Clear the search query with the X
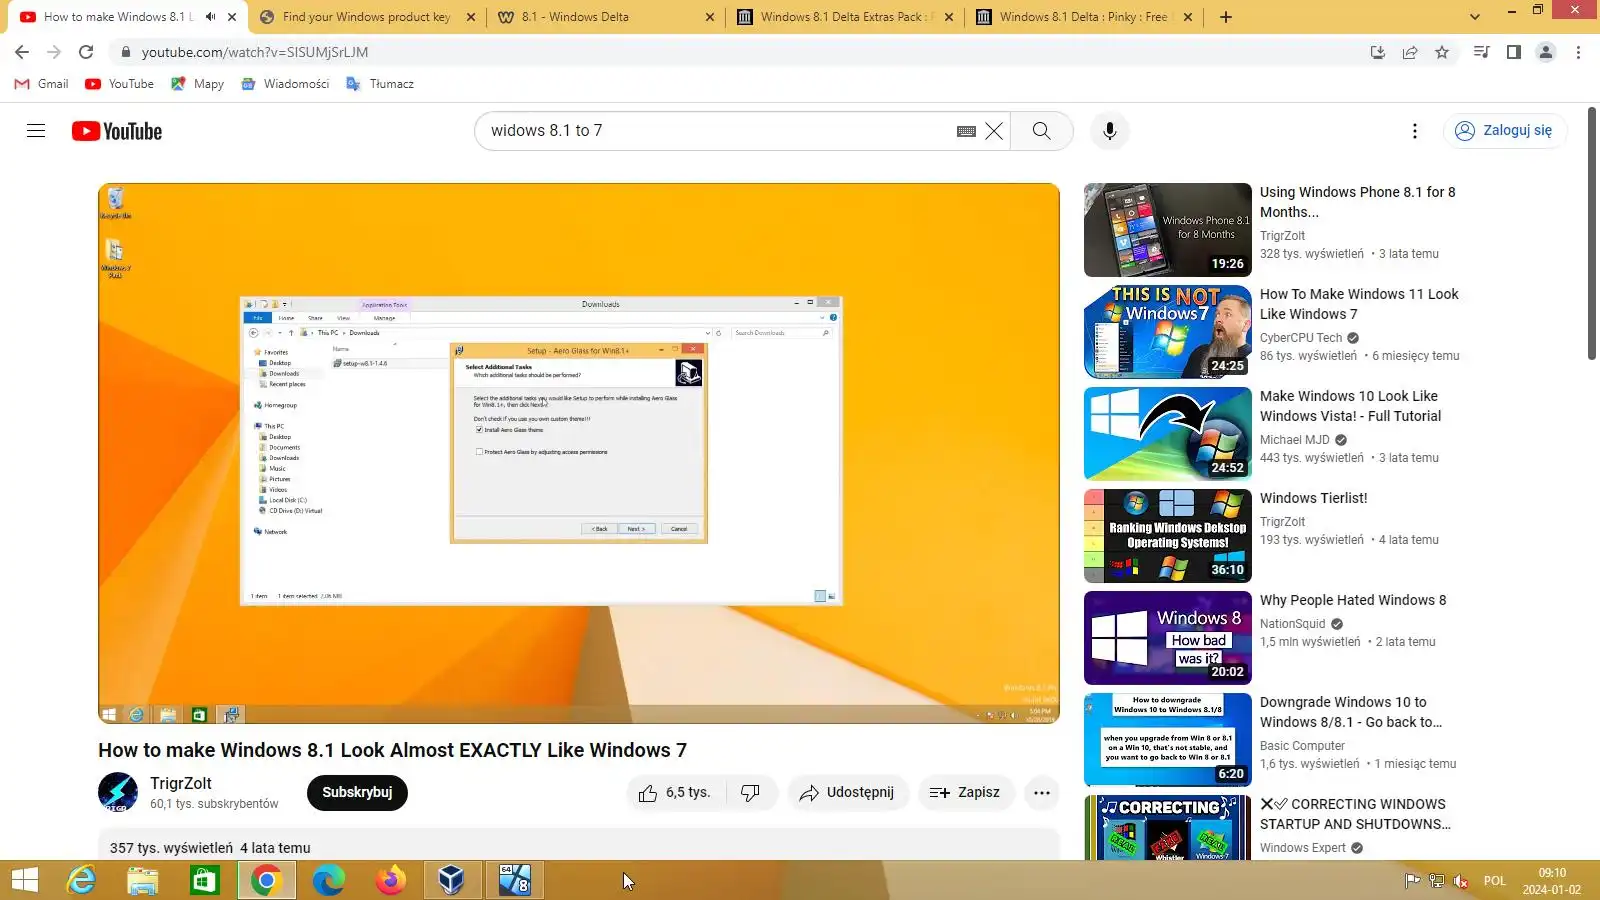1600x900 pixels. point(994,131)
